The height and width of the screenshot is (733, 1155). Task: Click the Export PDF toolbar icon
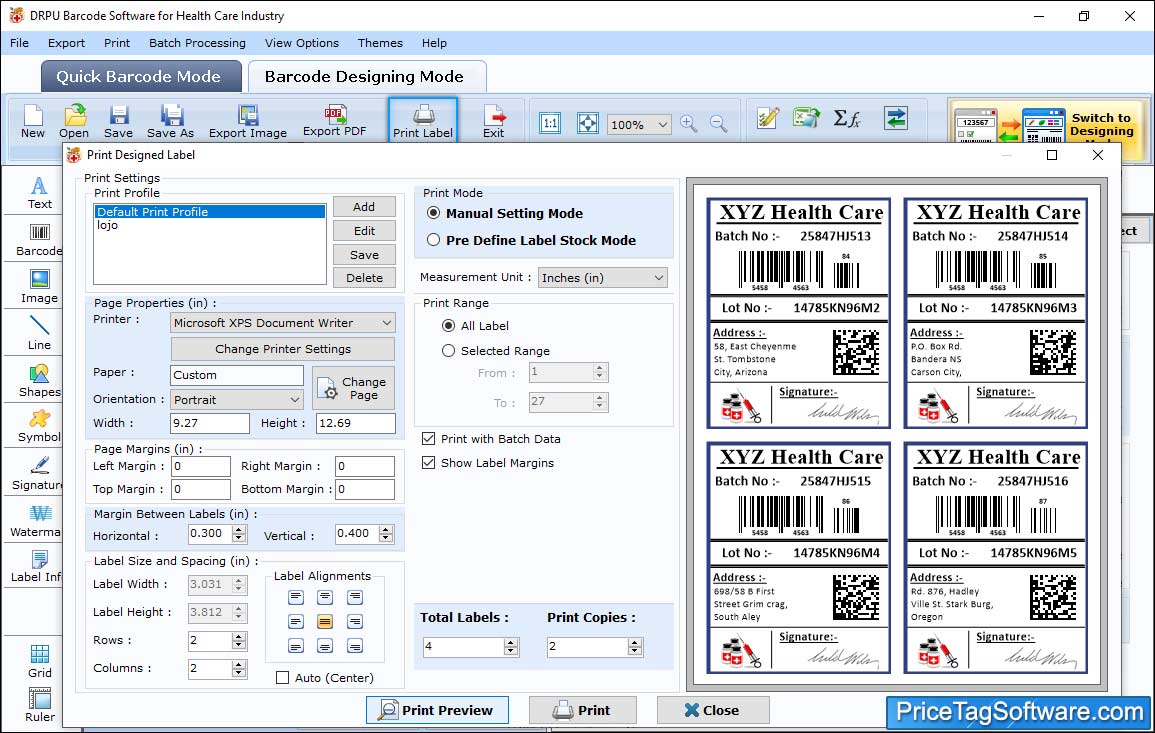(334, 120)
